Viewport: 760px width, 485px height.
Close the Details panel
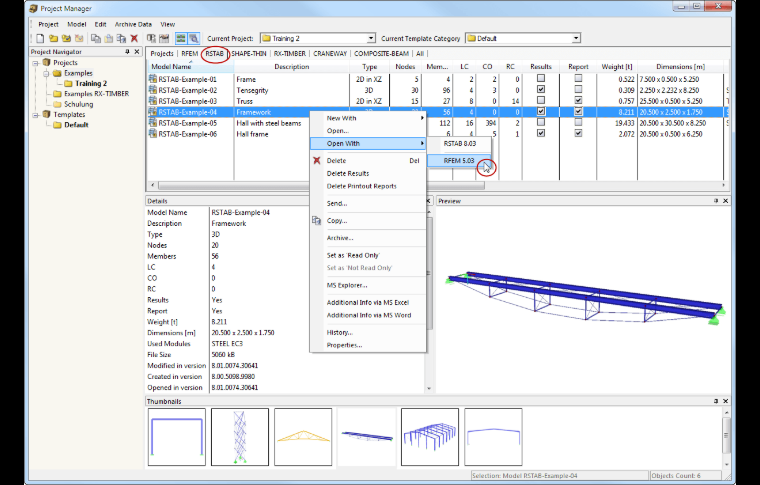click(x=428, y=201)
